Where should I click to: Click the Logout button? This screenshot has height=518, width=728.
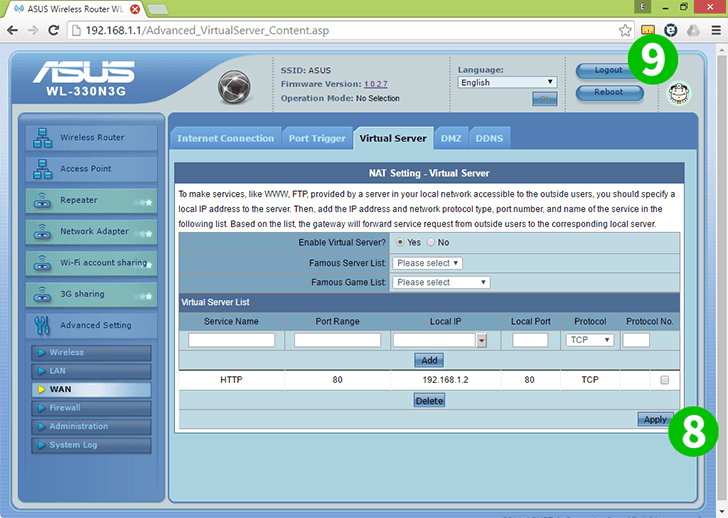point(608,70)
